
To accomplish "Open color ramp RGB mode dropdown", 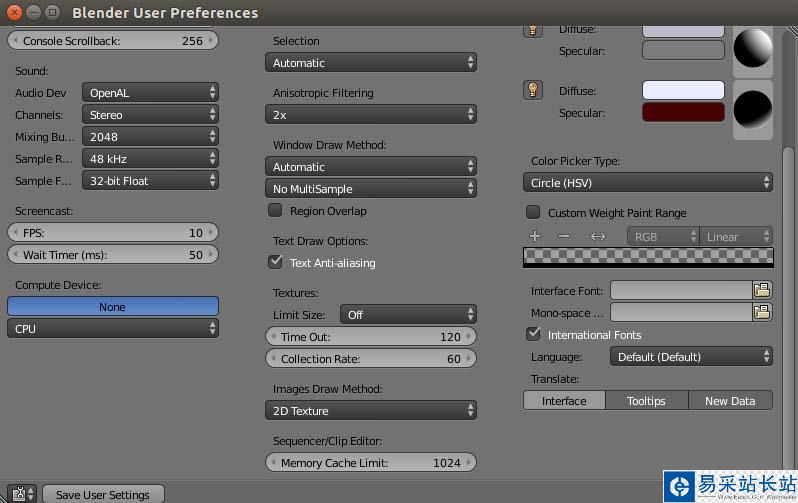I will (663, 236).
